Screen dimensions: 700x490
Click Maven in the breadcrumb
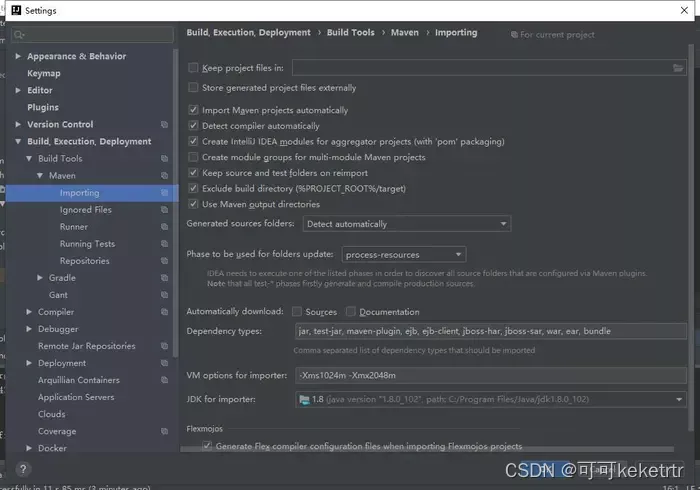[404, 33]
